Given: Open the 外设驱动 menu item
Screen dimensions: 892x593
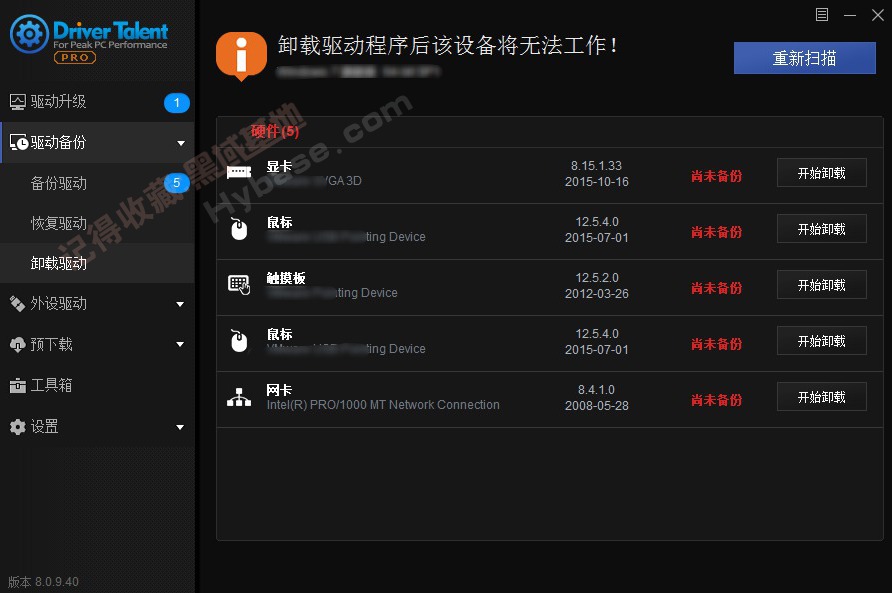Looking at the screenshot, I should tap(97, 304).
